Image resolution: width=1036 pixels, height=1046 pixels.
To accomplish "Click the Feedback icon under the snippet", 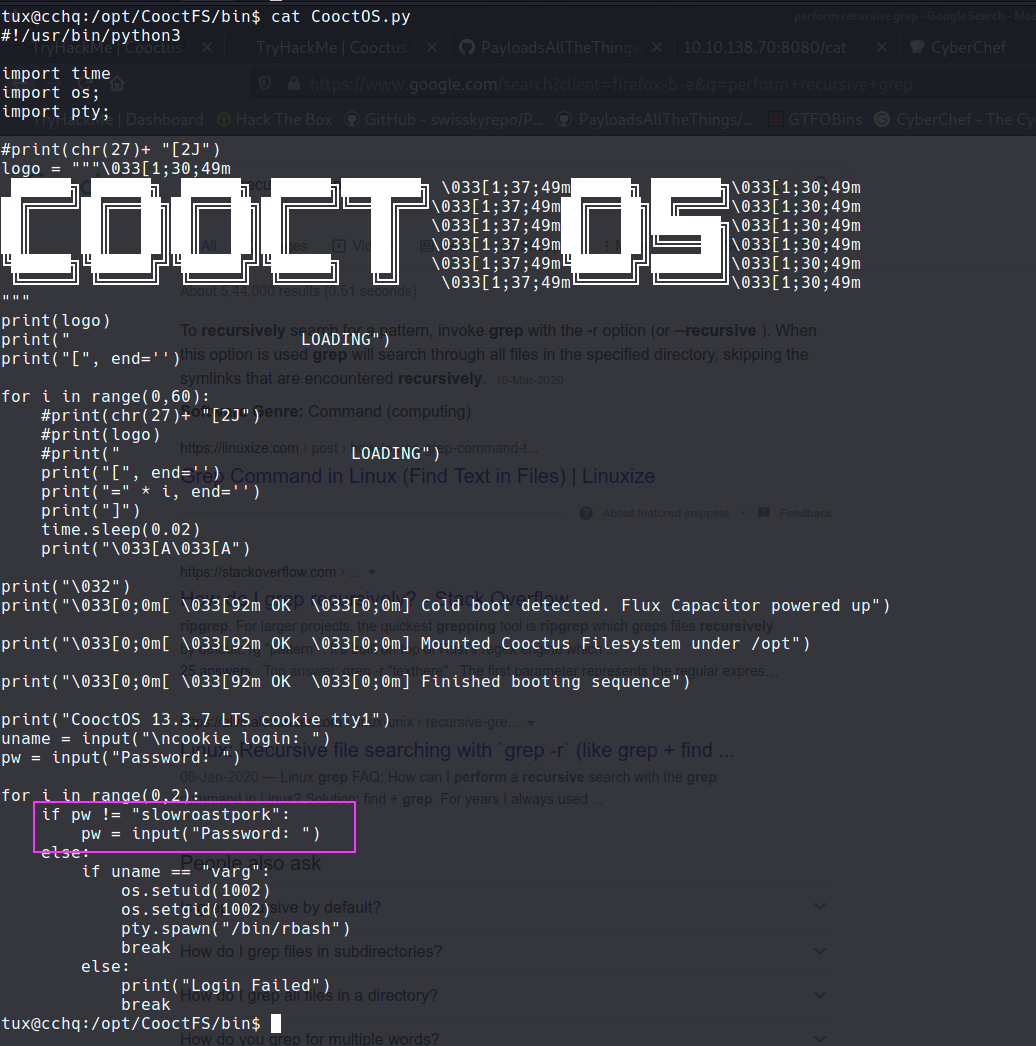I will click(x=764, y=513).
